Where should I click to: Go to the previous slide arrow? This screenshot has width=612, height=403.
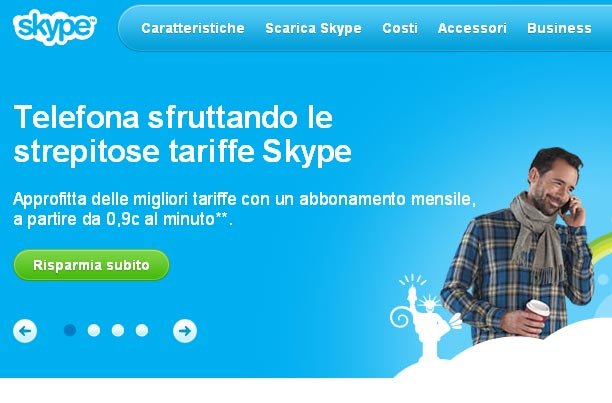pos(25,331)
